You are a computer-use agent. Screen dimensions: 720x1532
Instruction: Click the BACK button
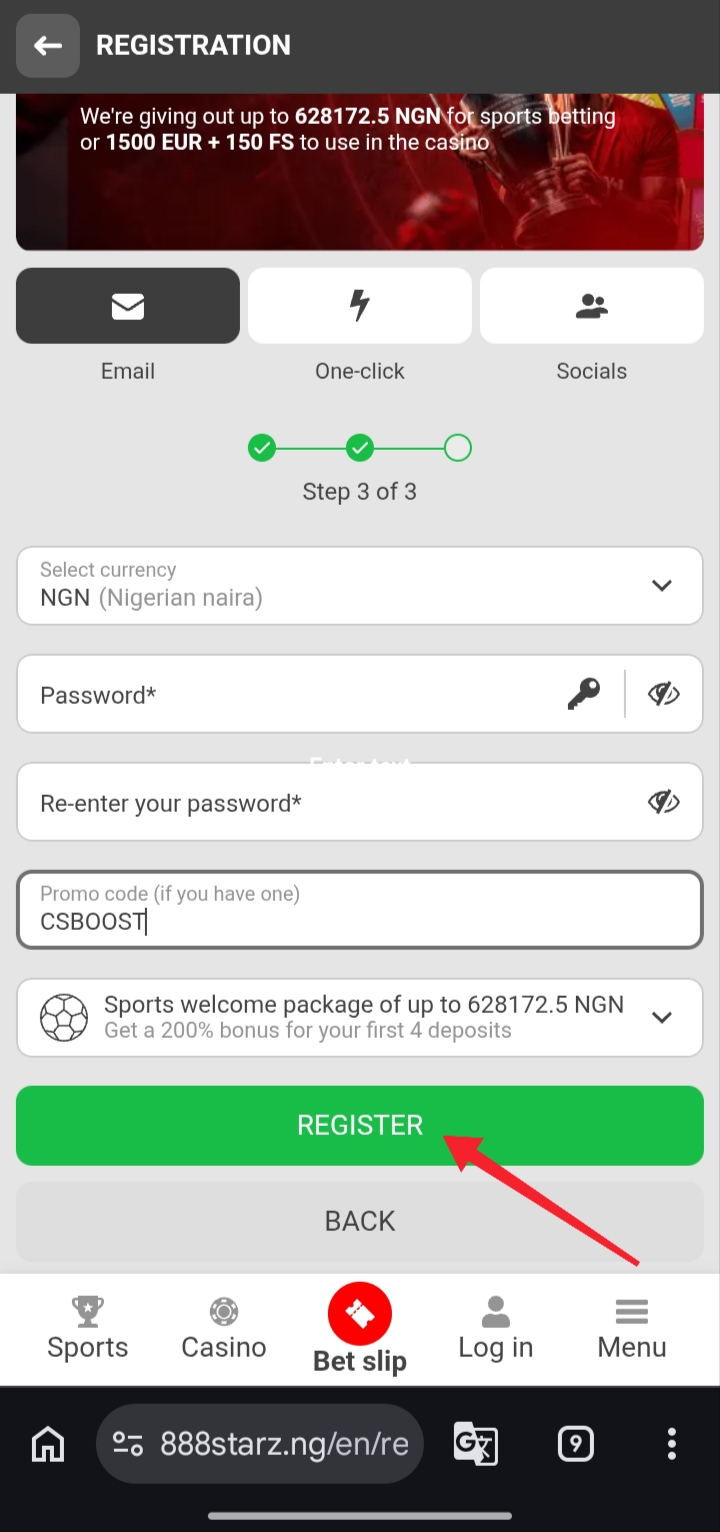tap(360, 1221)
